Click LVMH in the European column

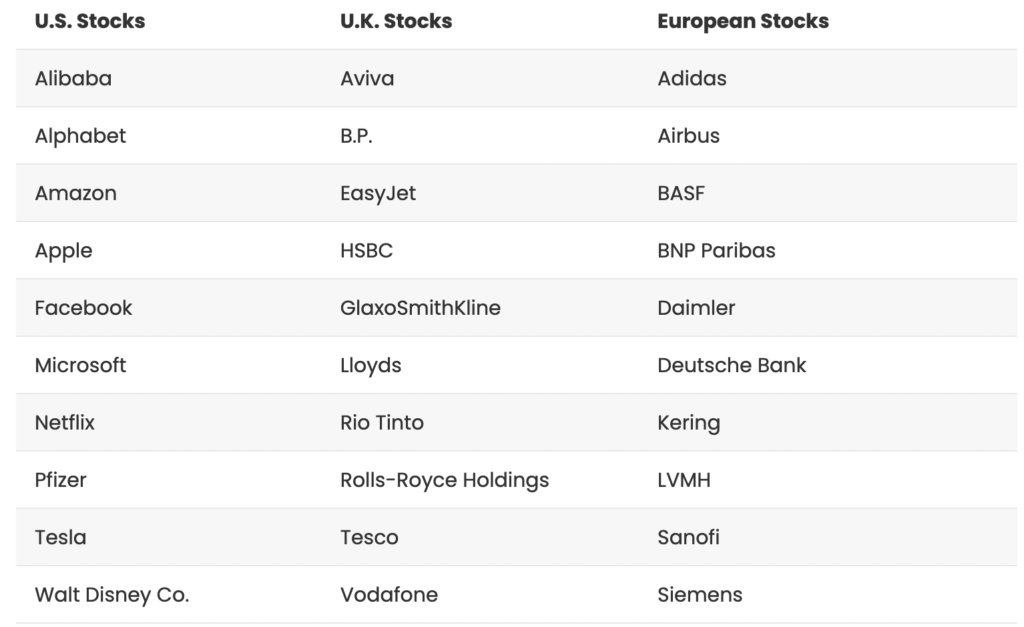point(684,480)
